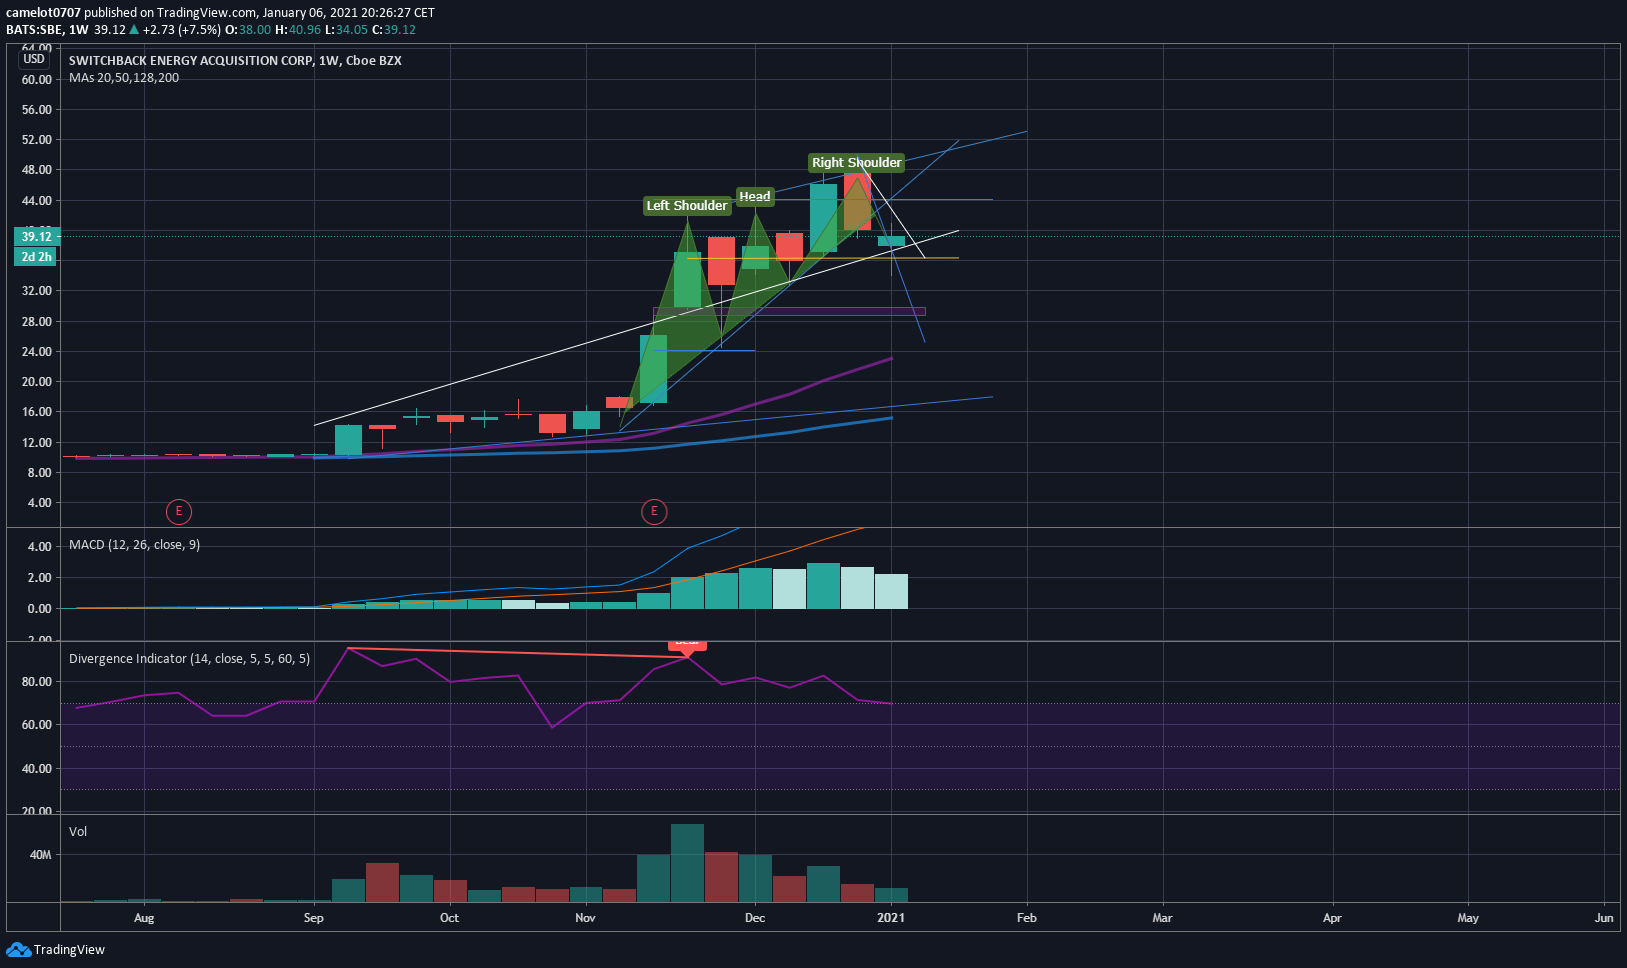
Task: Click the Dec label on the time axis
Action: 755,918
